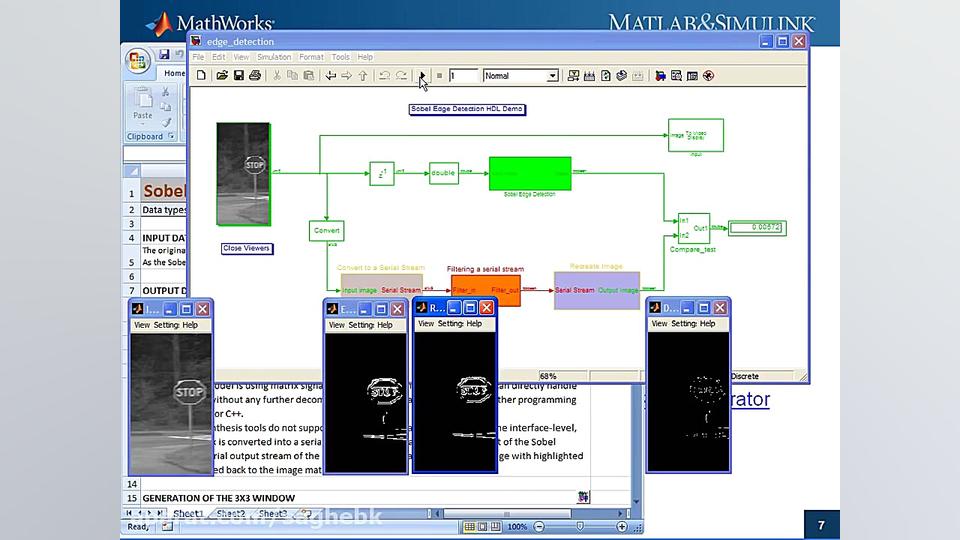Start simulation with the play button
This screenshot has width=960, height=540.
[x=422, y=75]
